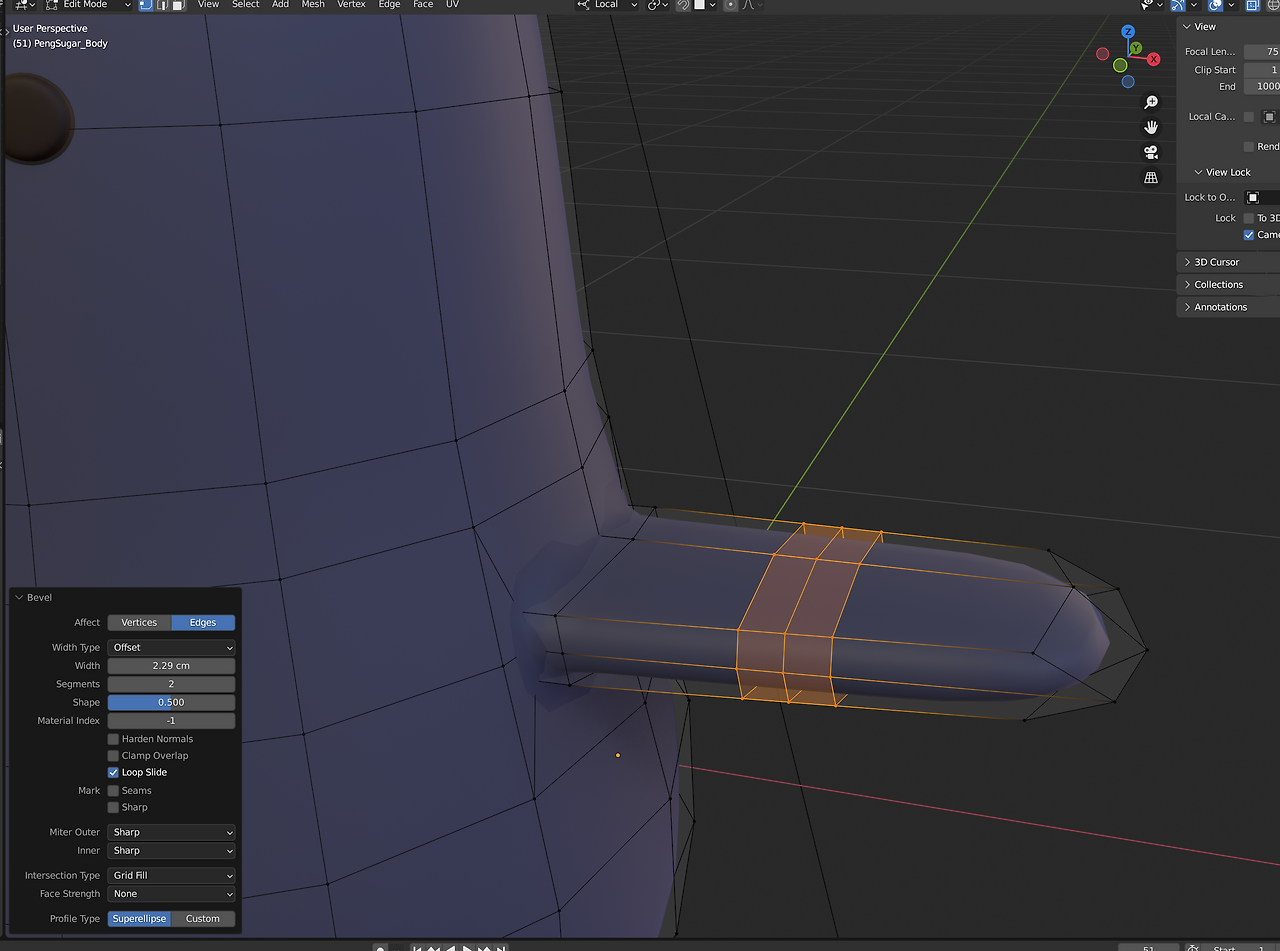The image size is (1280, 951).
Task: Toggle proportional editing in the header
Action: [x=731, y=5]
